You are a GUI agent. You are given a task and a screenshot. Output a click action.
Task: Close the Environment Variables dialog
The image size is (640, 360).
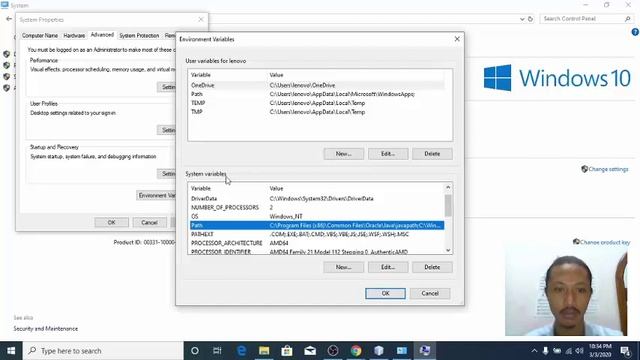(457, 39)
